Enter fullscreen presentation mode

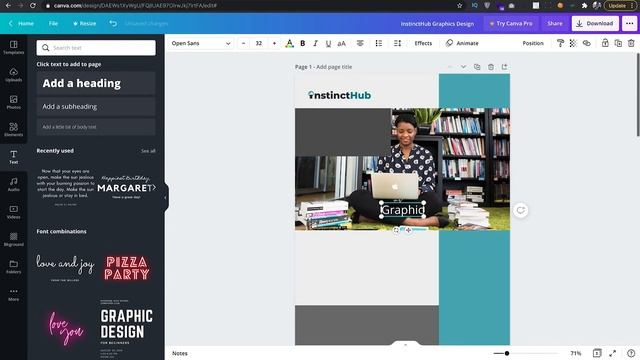coord(613,353)
